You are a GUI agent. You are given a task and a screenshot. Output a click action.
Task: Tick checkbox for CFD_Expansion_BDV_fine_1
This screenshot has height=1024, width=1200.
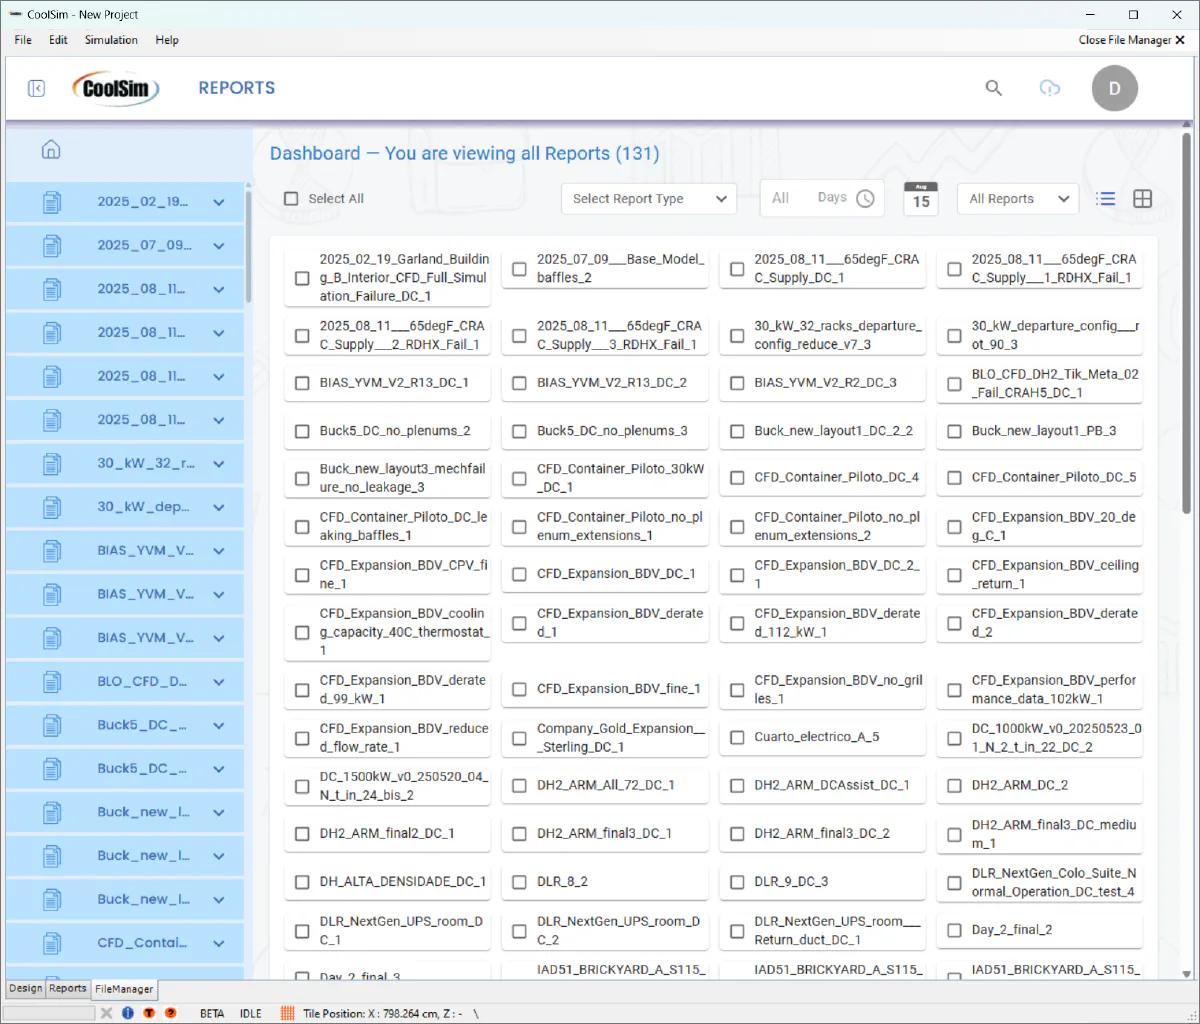(x=519, y=689)
